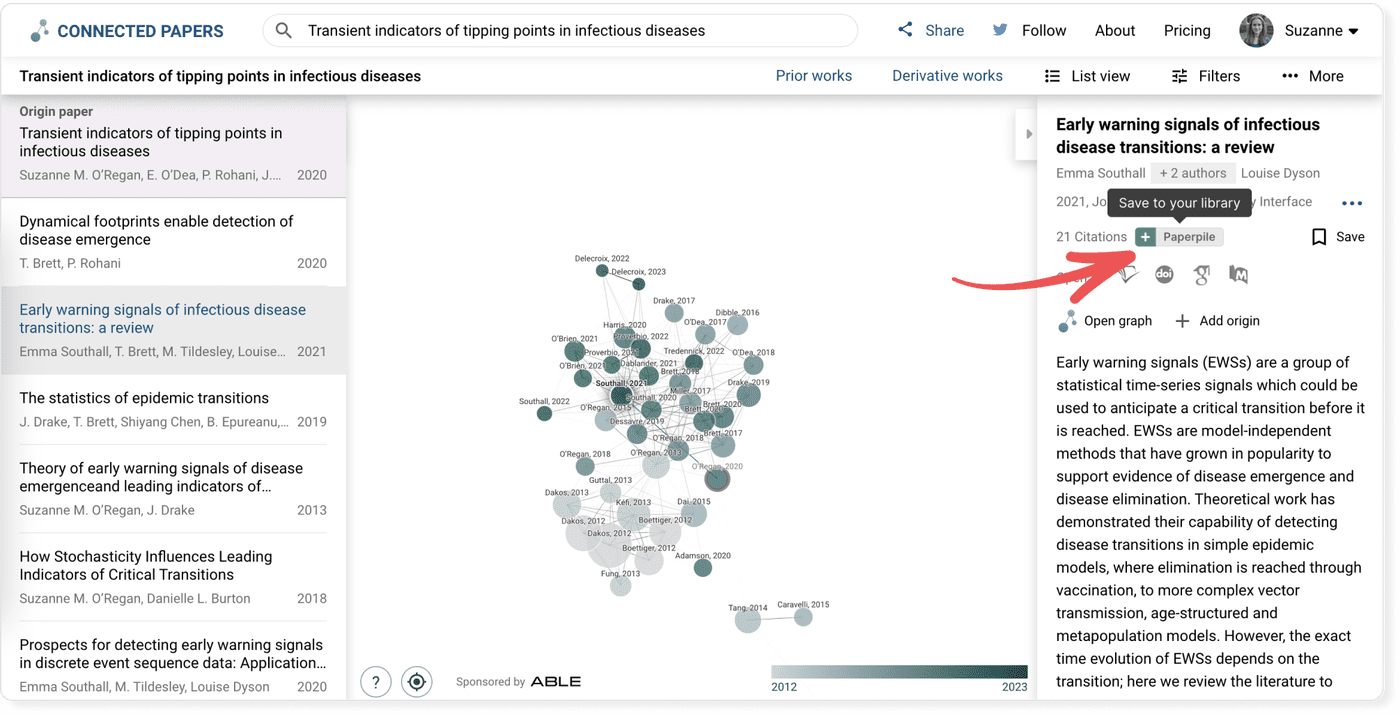Open the Google Scholar icon

pyautogui.click(x=1200, y=273)
